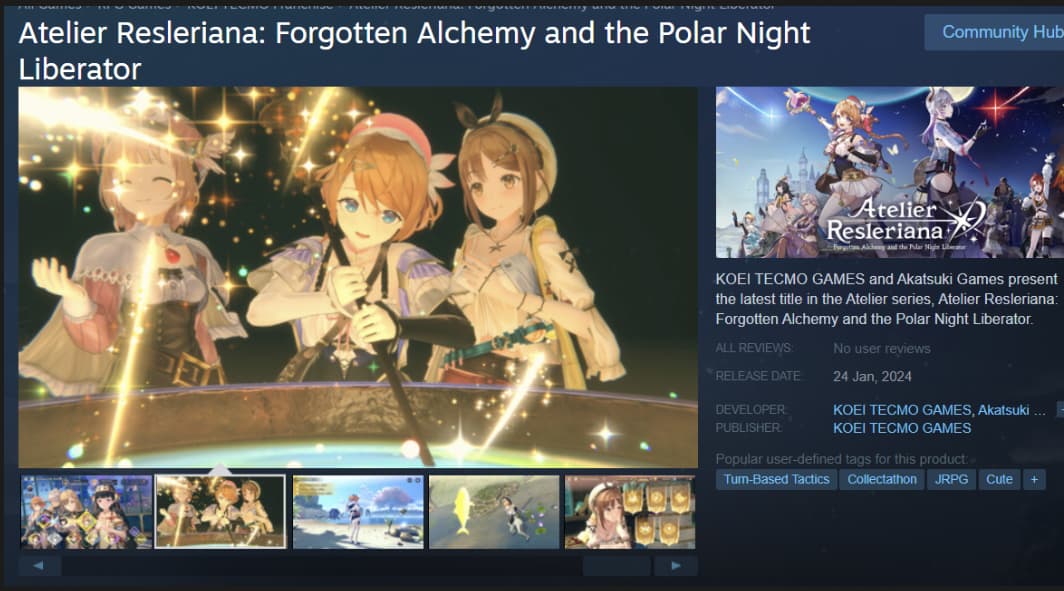Select the group character party thumbnail
This screenshot has height=591, width=1064.
pos(86,512)
